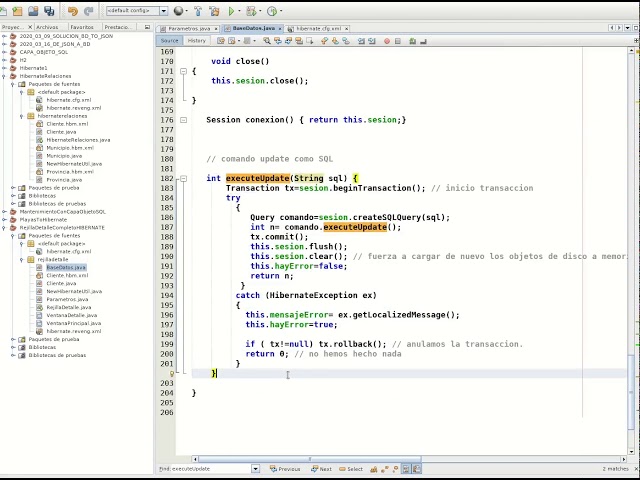
Task: Click the Find Selection magnifier icon
Action: click(x=267, y=41)
